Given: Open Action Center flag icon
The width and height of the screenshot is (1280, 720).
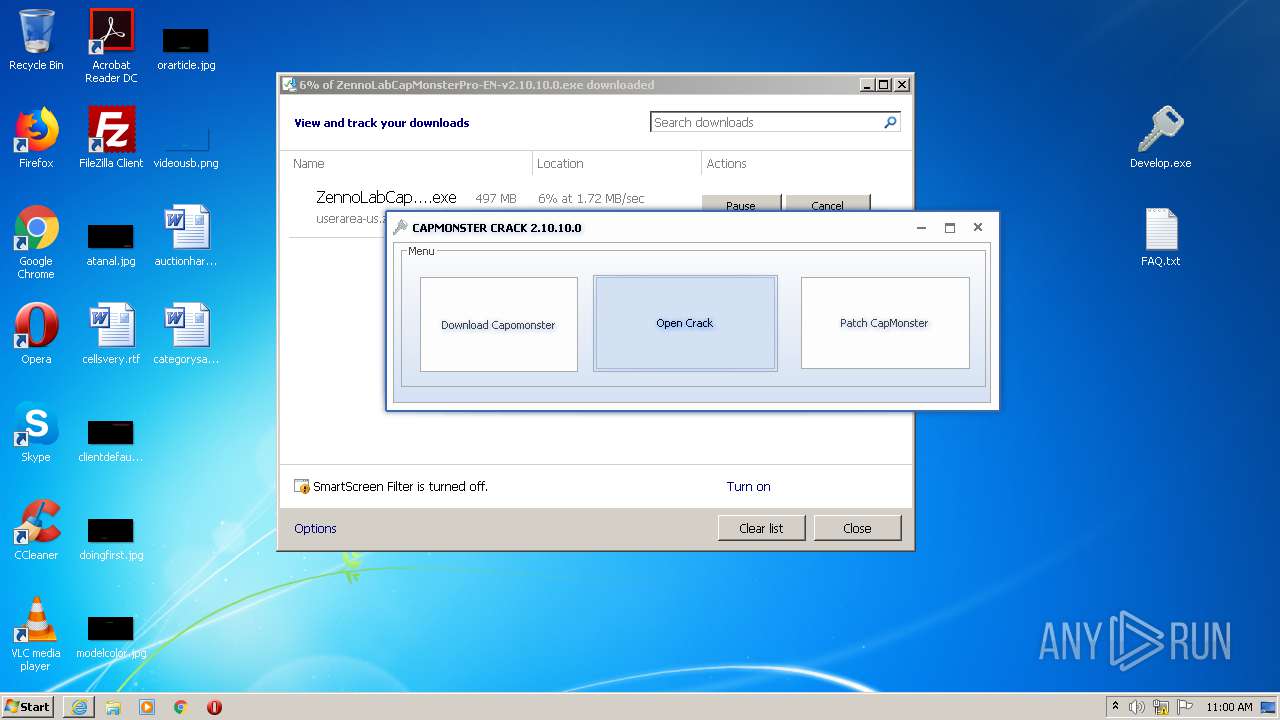Looking at the screenshot, I should [x=1185, y=707].
